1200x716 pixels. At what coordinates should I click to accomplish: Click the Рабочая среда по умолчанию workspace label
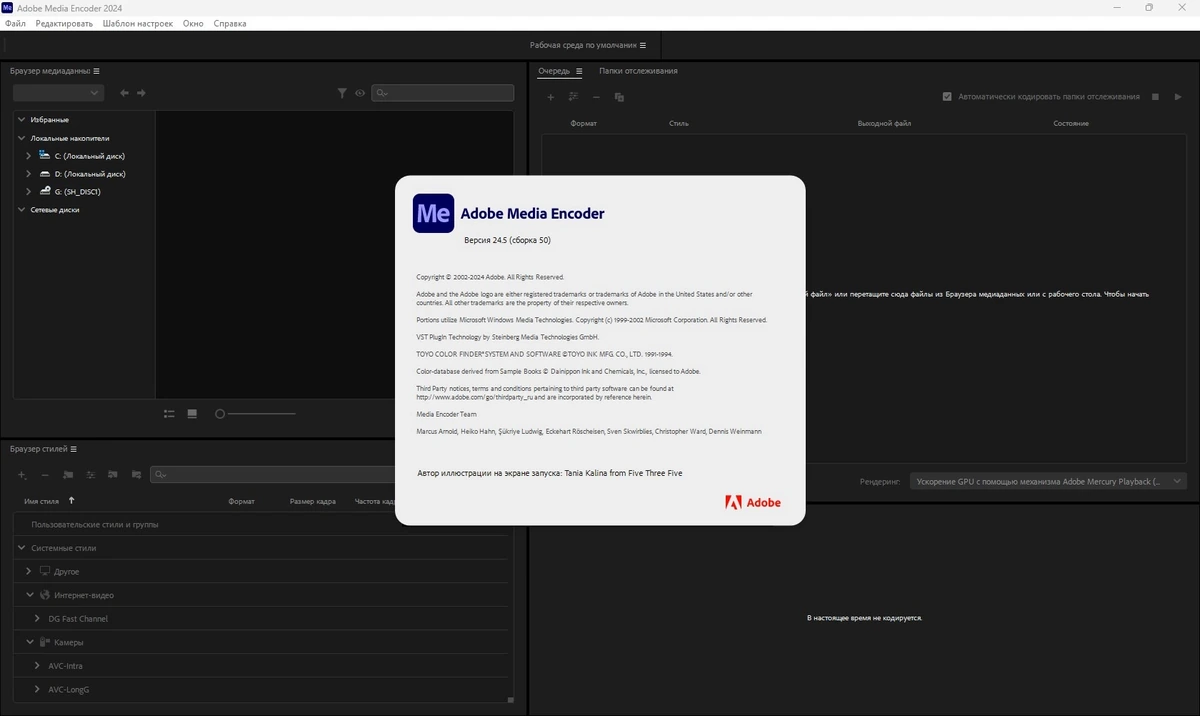pyautogui.click(x=583, y=45)
